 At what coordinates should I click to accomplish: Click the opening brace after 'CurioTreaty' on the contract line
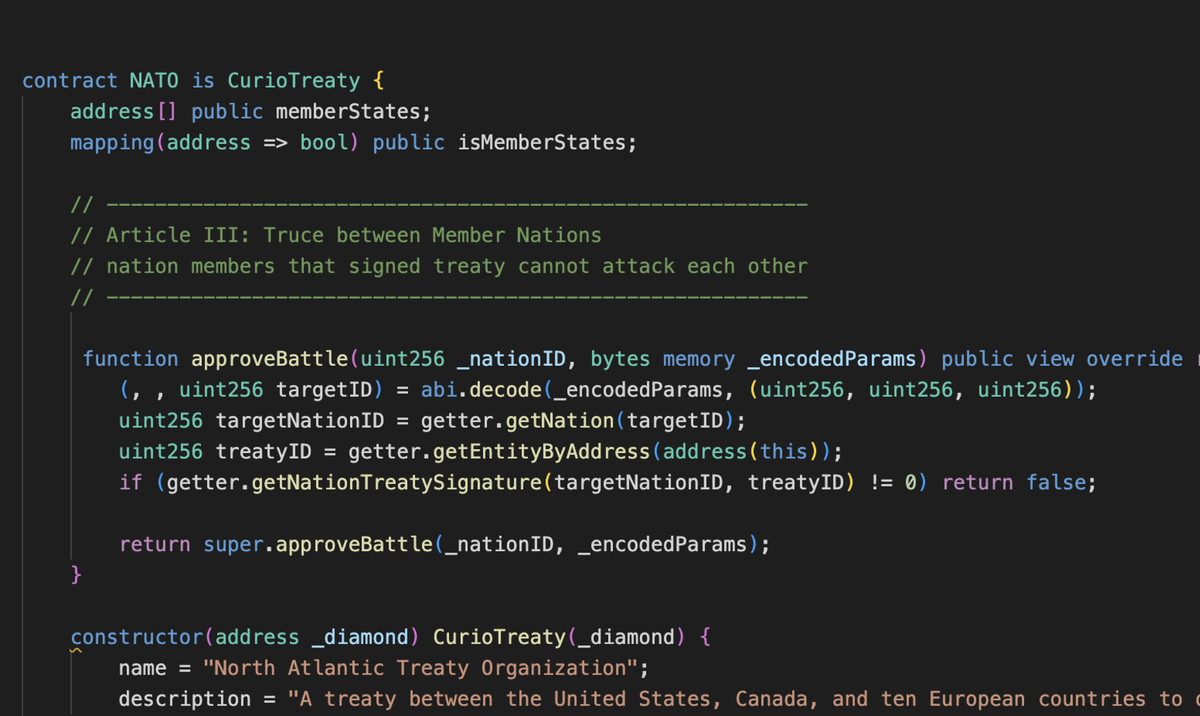click(x=379, y=80)
